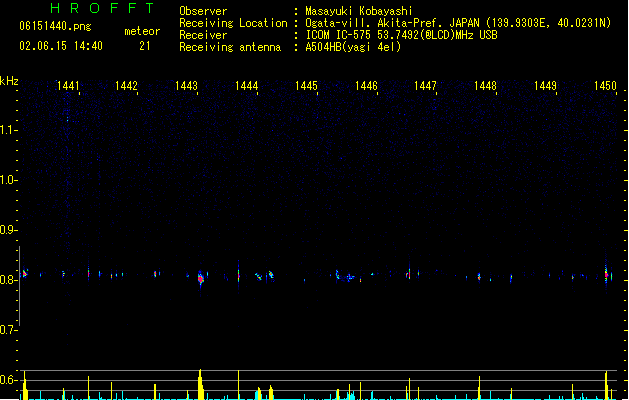Click time marker 1450
The height and width of the screenshot is (400, 629).
click(x=605, y=86)
